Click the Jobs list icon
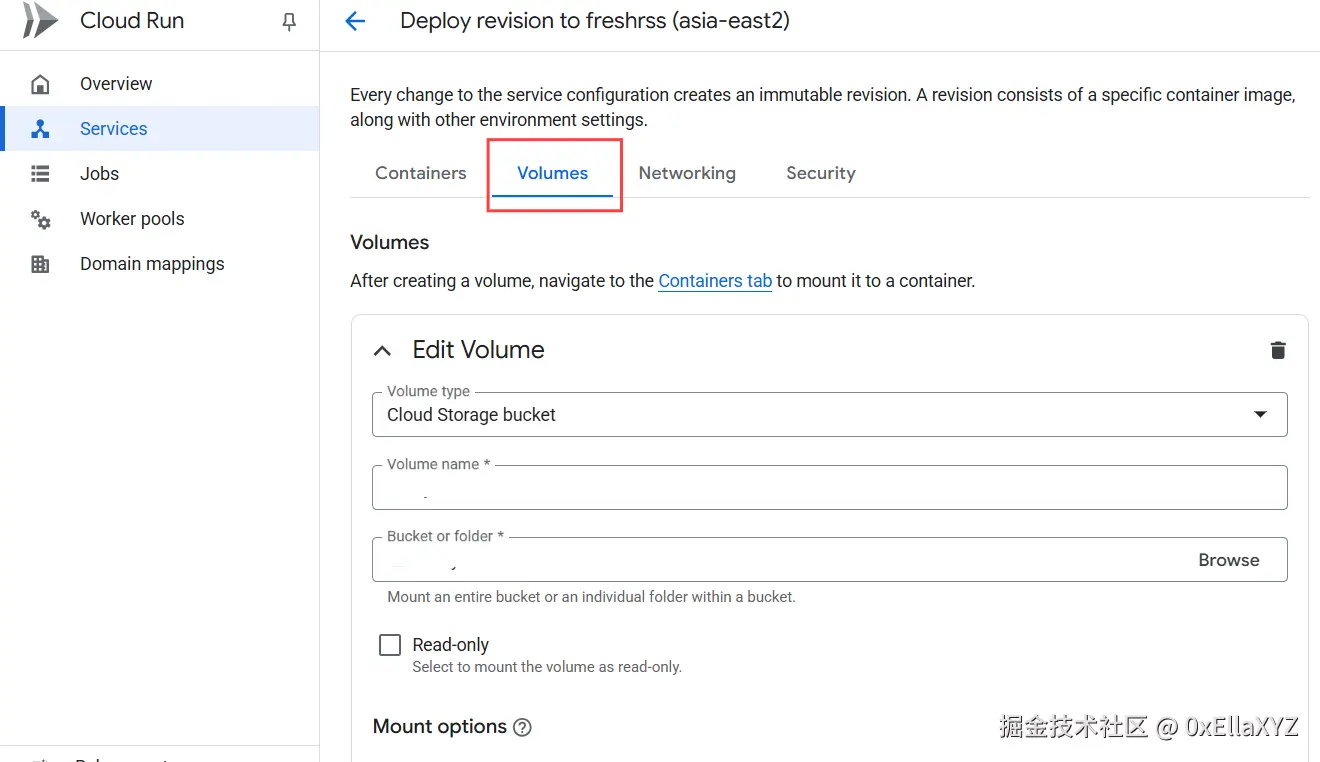Screen dimensions: 1320x762 tap(40, 174)
